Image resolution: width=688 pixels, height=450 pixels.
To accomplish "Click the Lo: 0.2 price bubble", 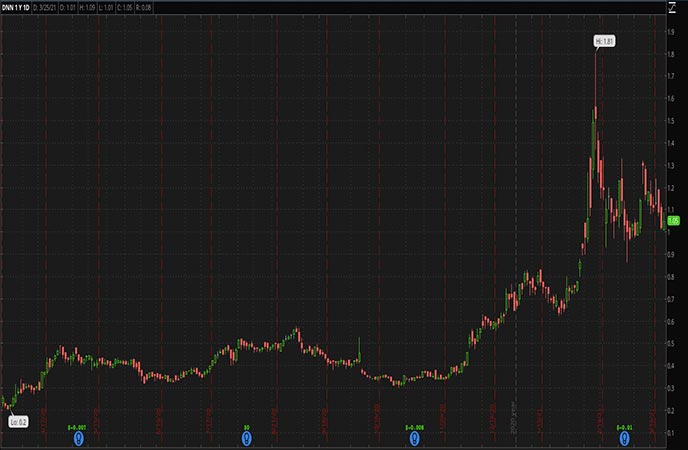I will coord(18,422).
